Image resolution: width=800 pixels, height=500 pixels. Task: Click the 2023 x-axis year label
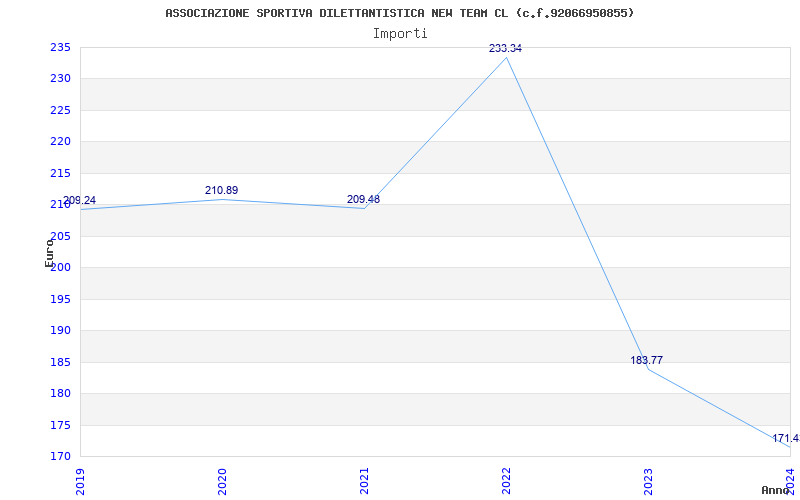(x=647, y=481)
